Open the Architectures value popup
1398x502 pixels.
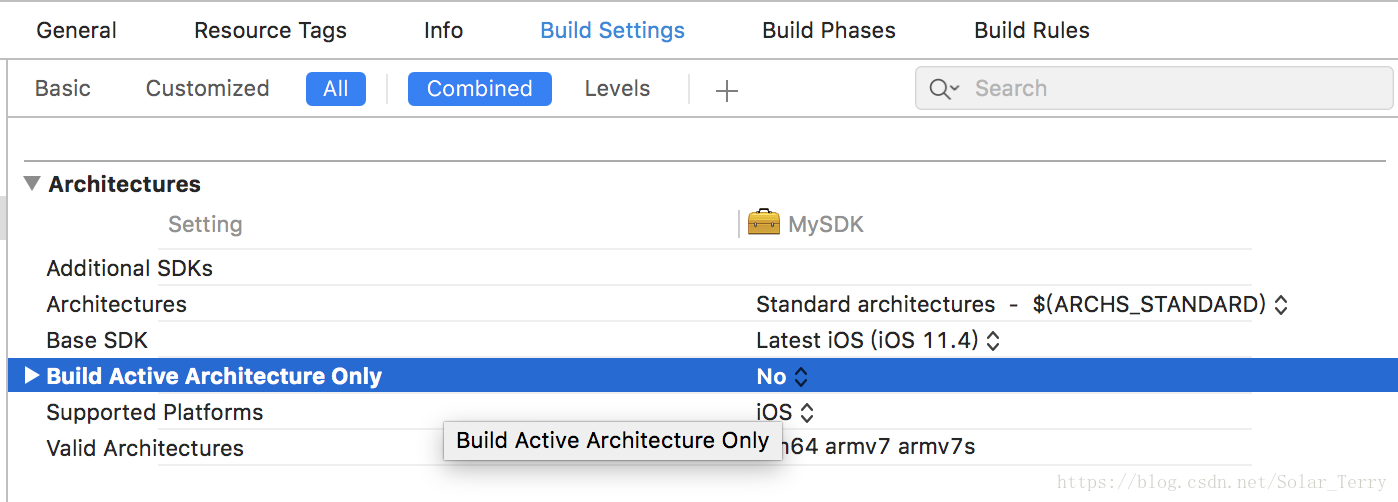pos(1022,304)
